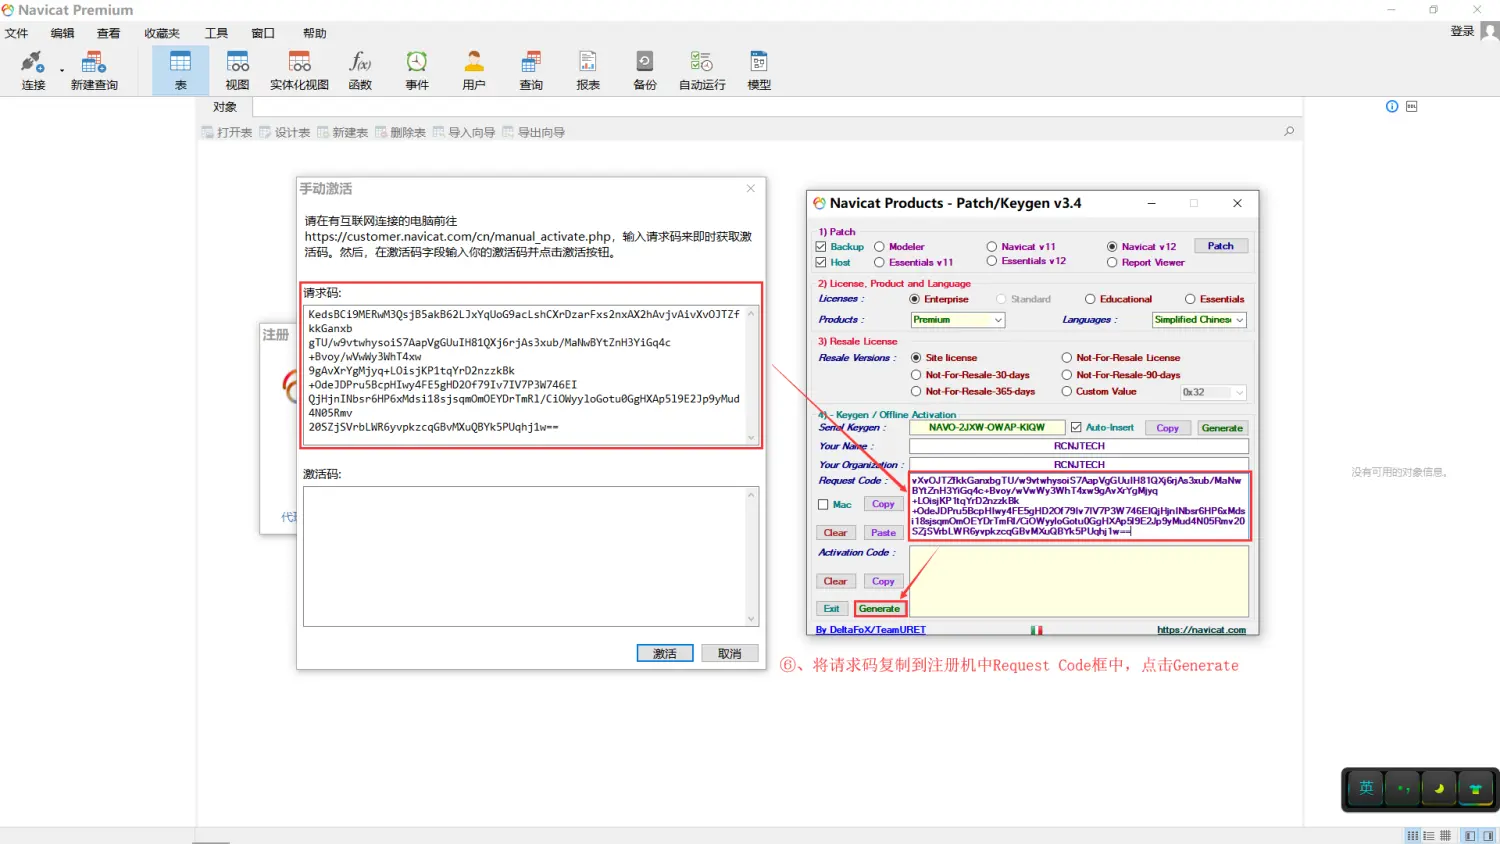
Task: Toggle the Mac checkbox
Action: tap(823, 504)
